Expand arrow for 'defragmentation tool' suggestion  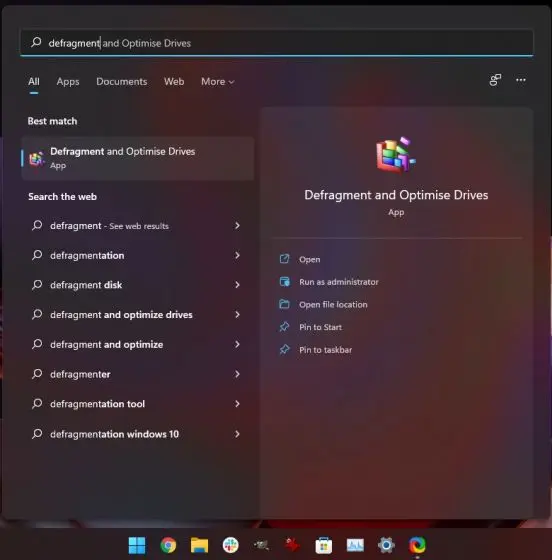click(237, 404)
